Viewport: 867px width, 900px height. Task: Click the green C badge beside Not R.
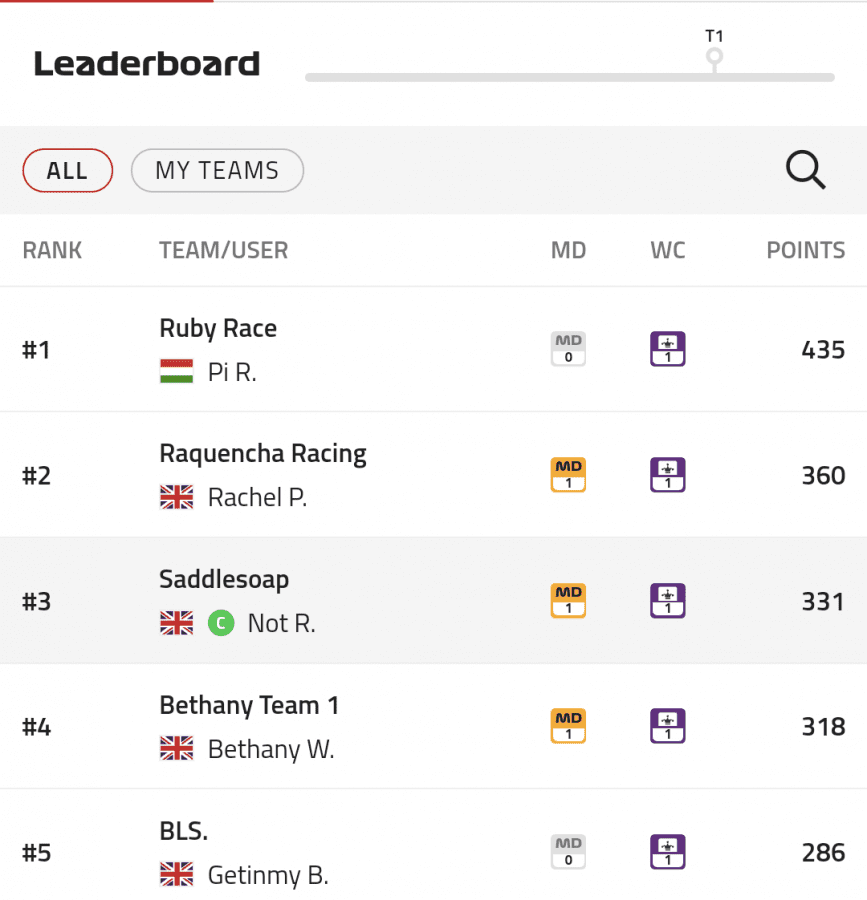click(221, 623)
